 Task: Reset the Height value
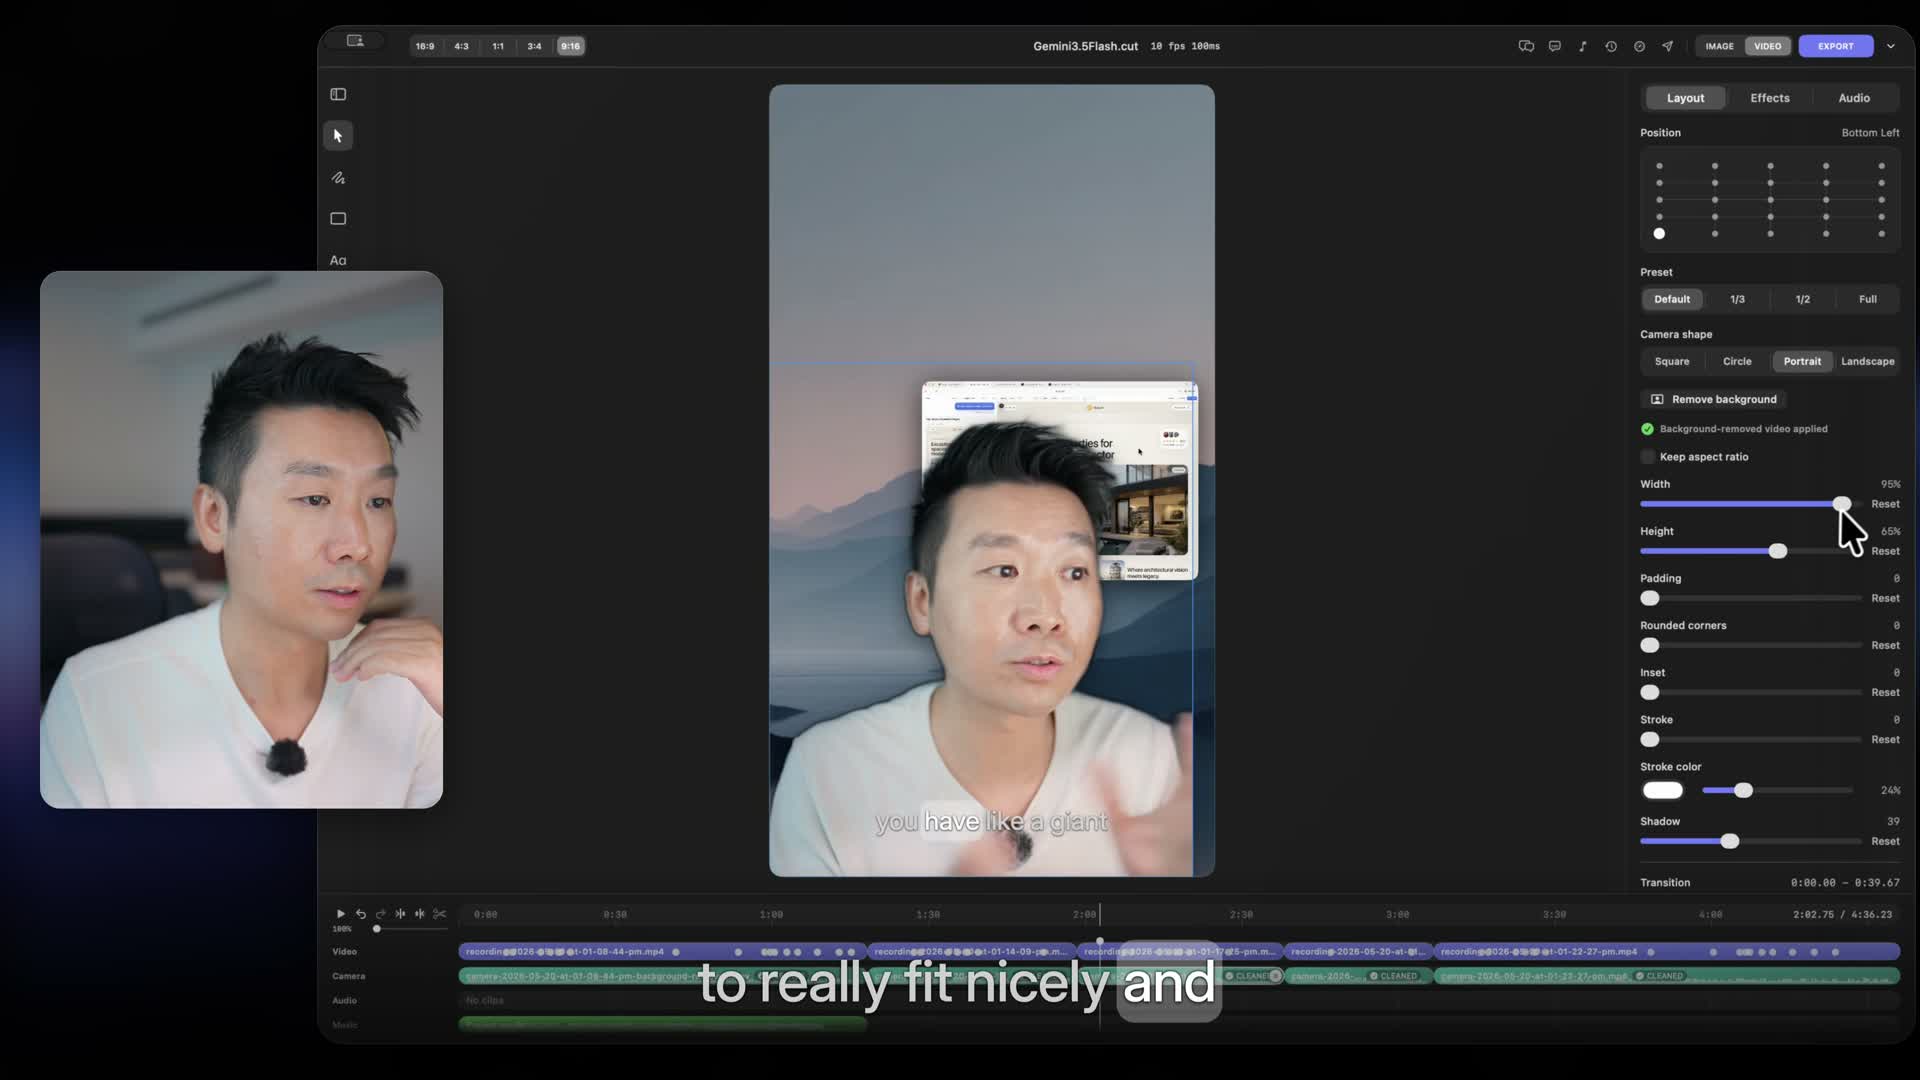click(x=1885, y=551)
